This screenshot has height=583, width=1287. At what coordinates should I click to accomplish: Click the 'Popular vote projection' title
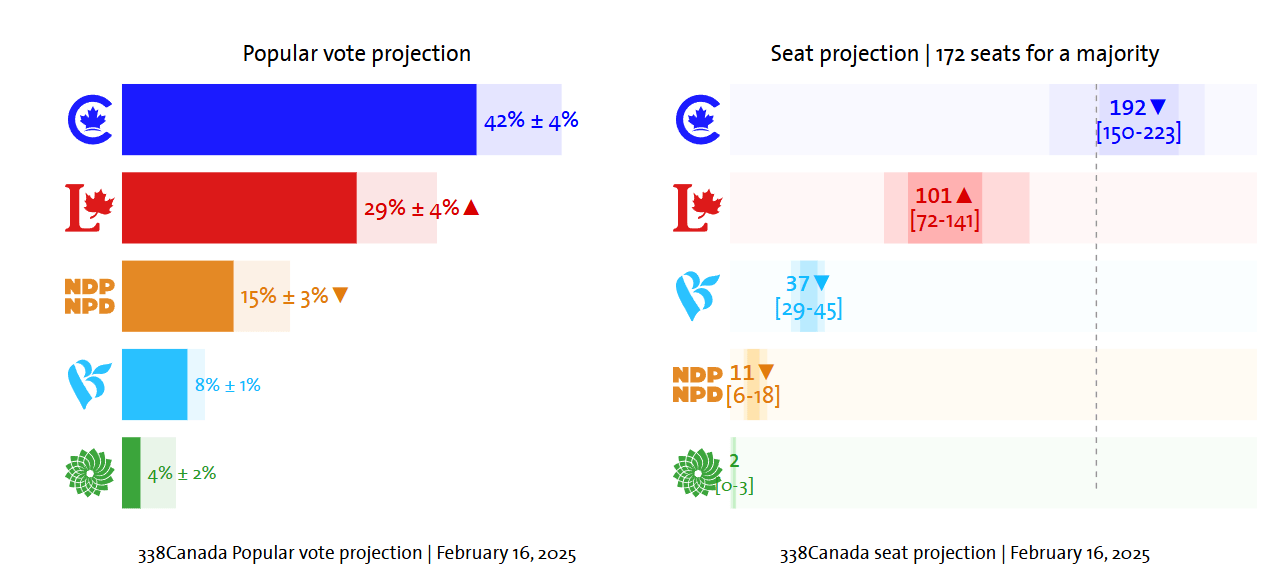357,54
